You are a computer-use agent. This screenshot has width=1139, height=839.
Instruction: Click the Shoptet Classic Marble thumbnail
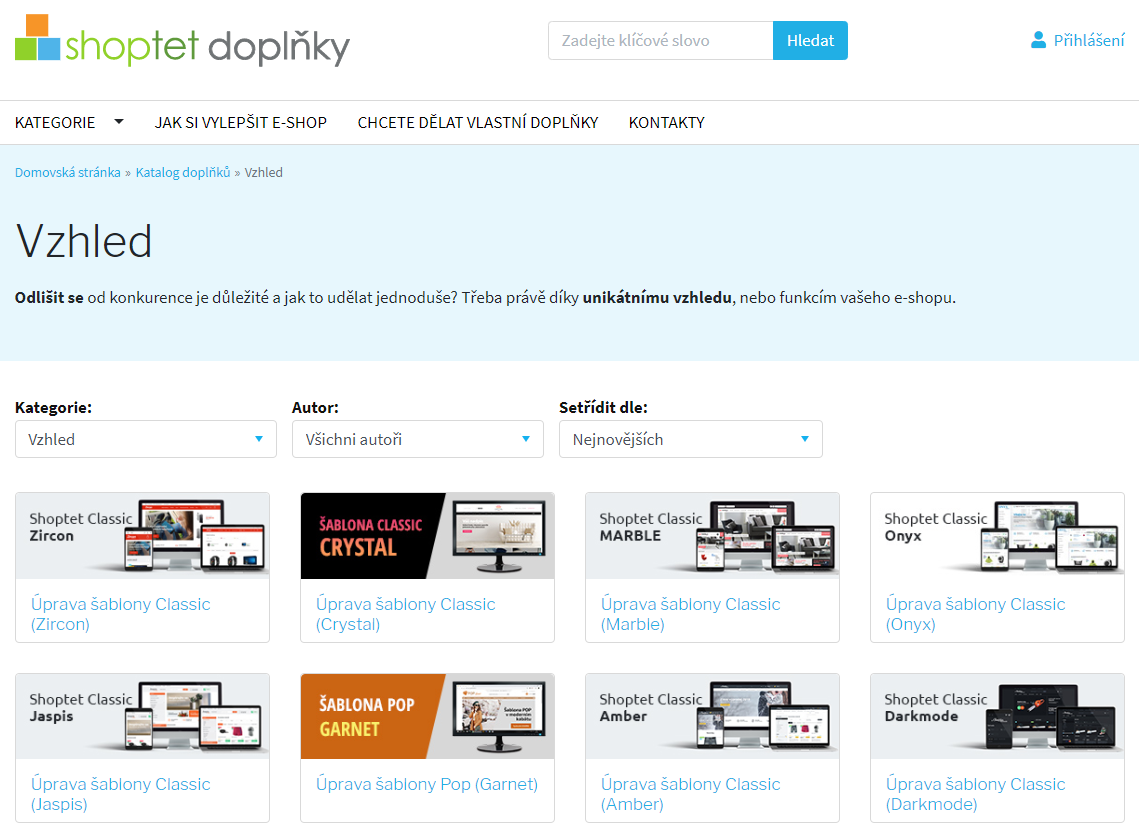point(713,536)
